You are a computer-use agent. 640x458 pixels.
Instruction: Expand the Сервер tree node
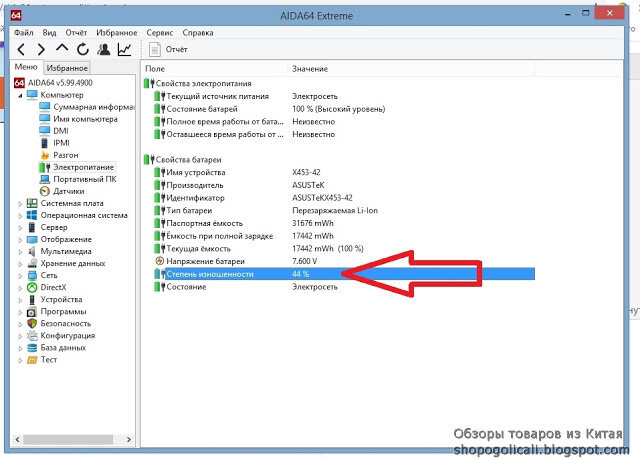click(20, 228)
